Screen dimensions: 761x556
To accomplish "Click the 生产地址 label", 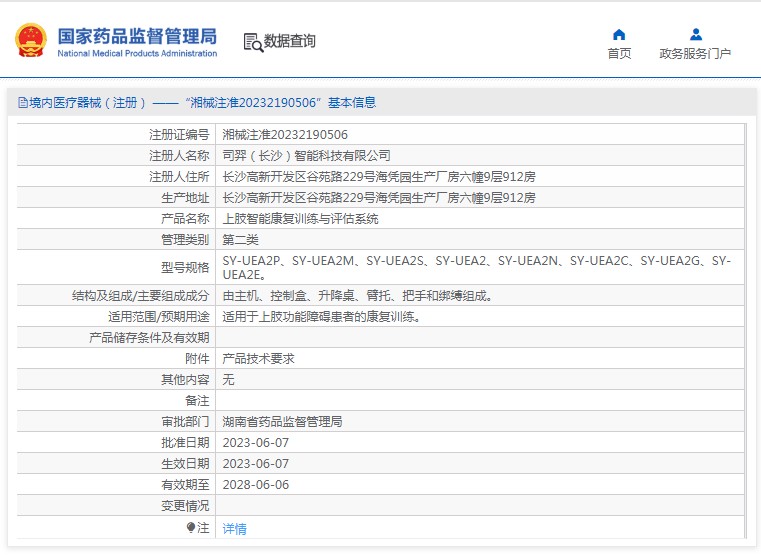I will [185, 197].
